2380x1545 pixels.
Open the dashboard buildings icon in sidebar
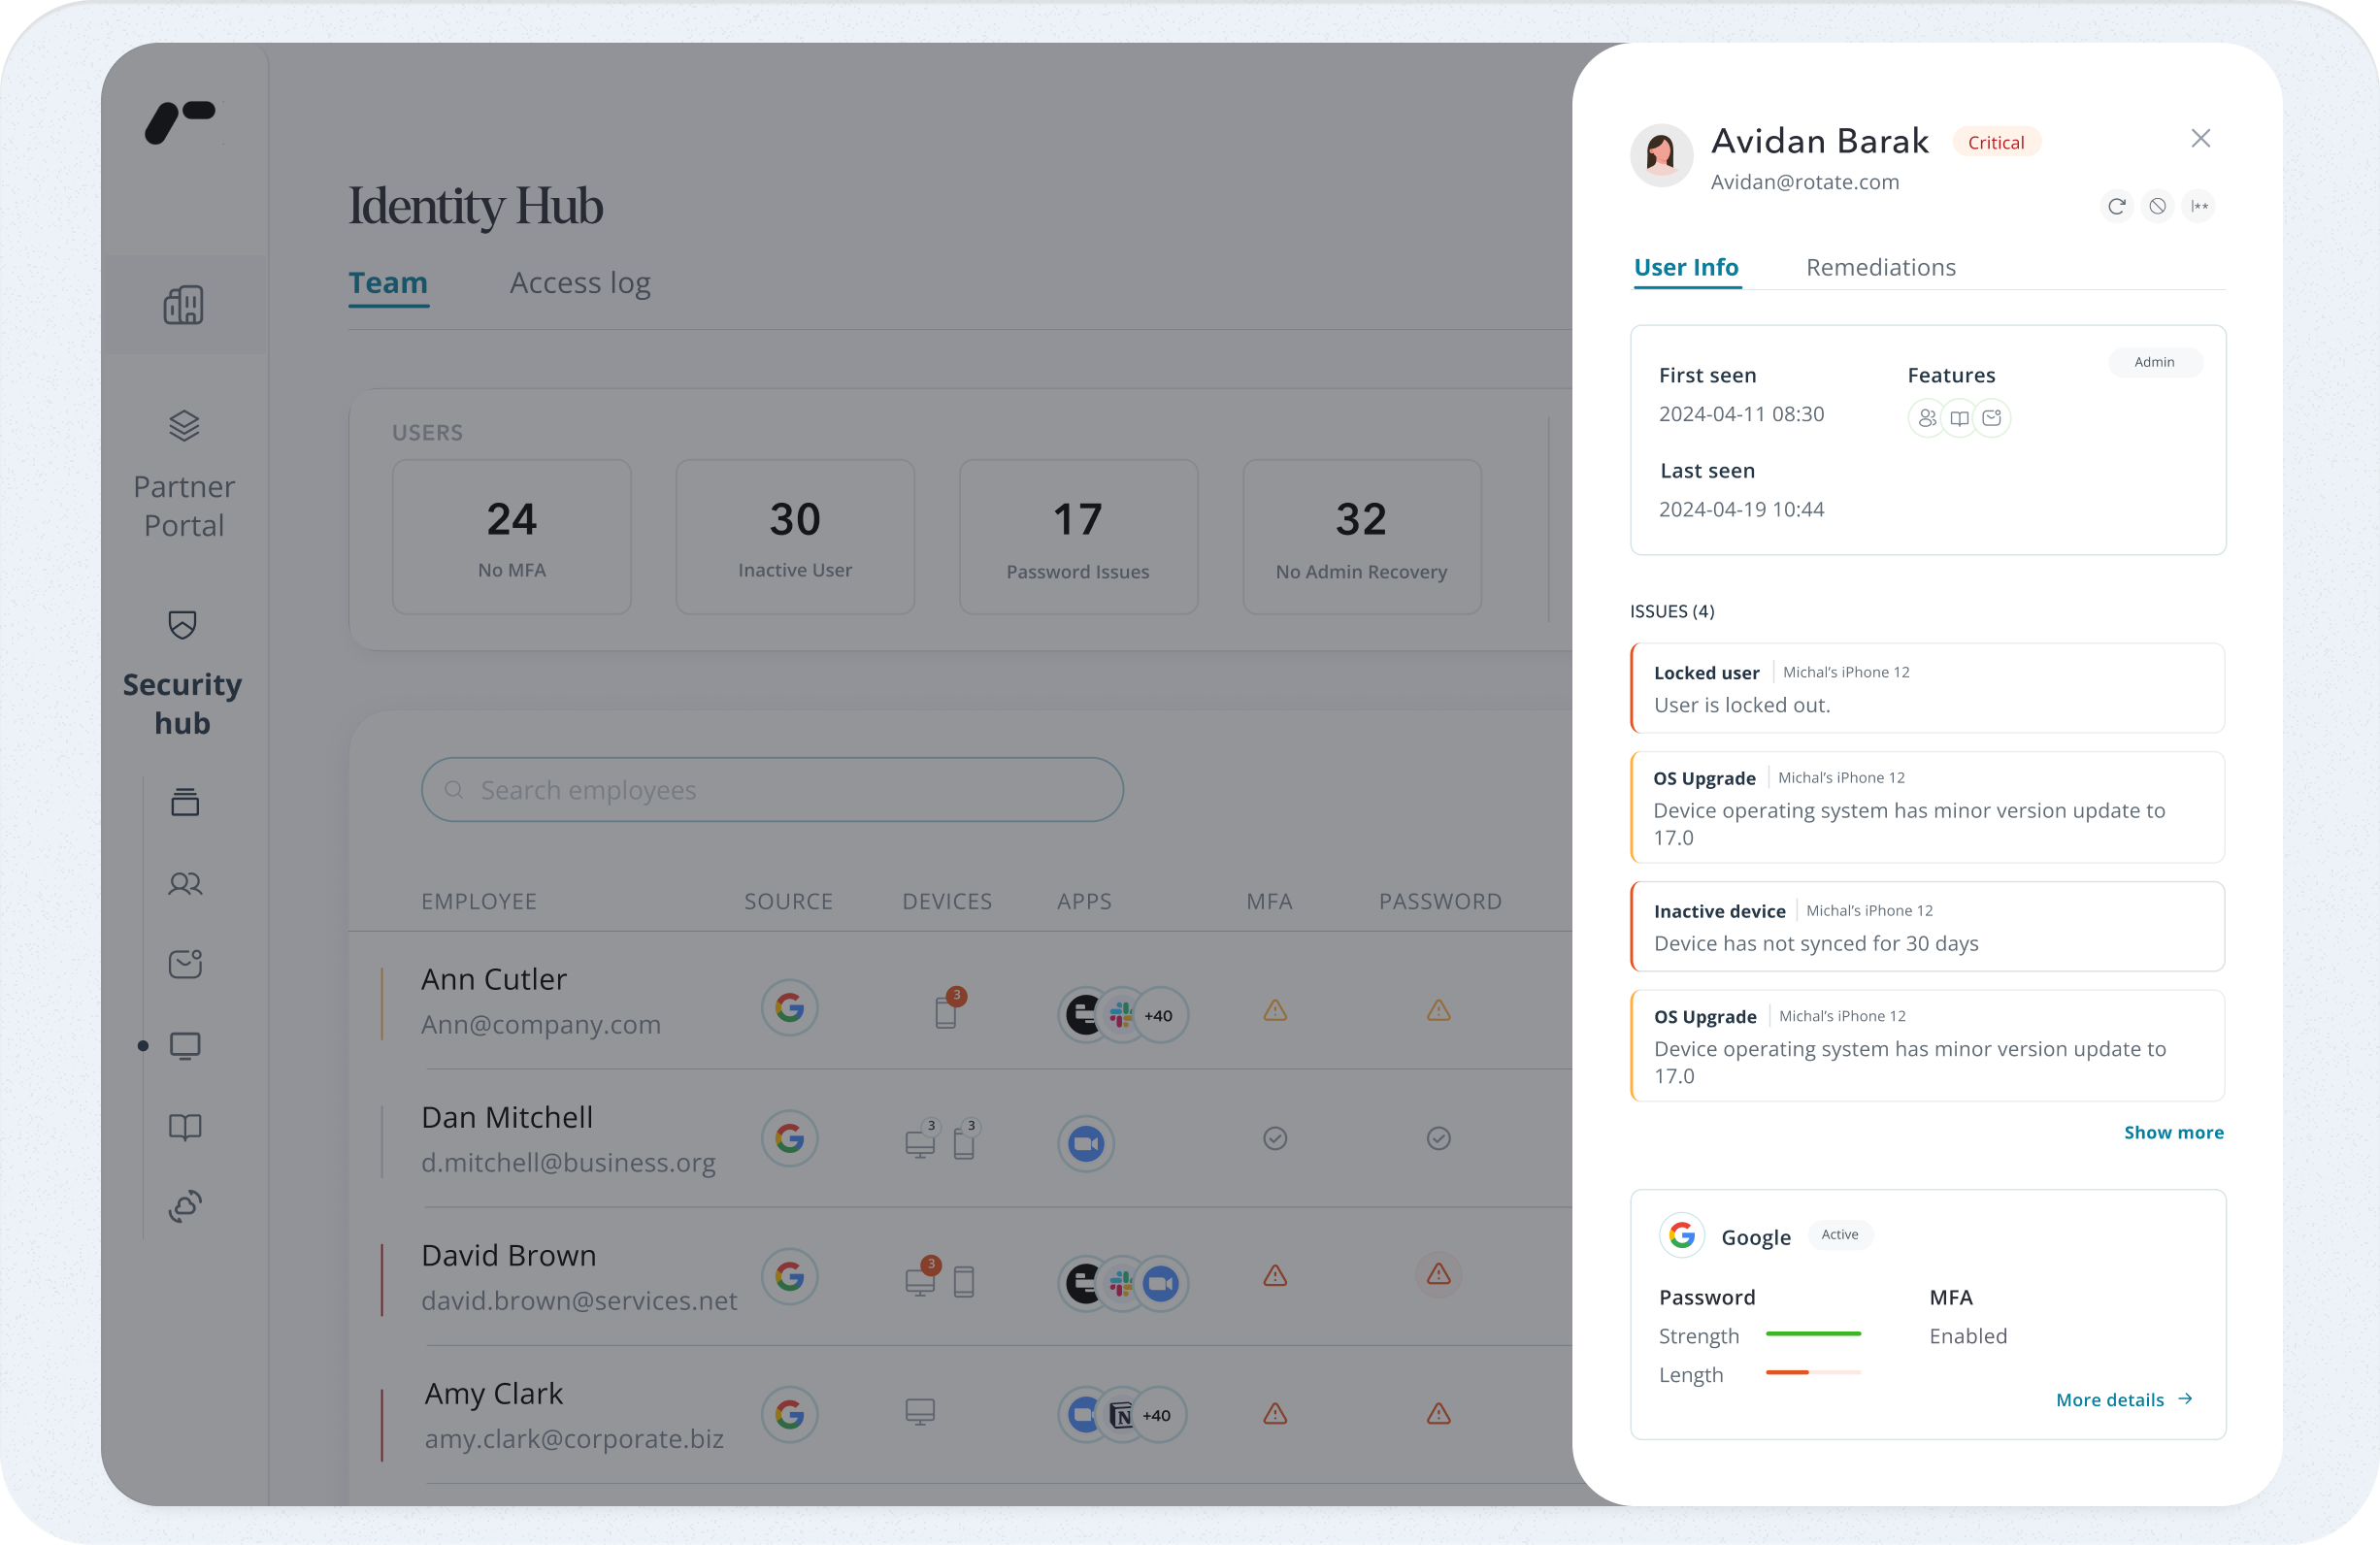click(184, 305)
